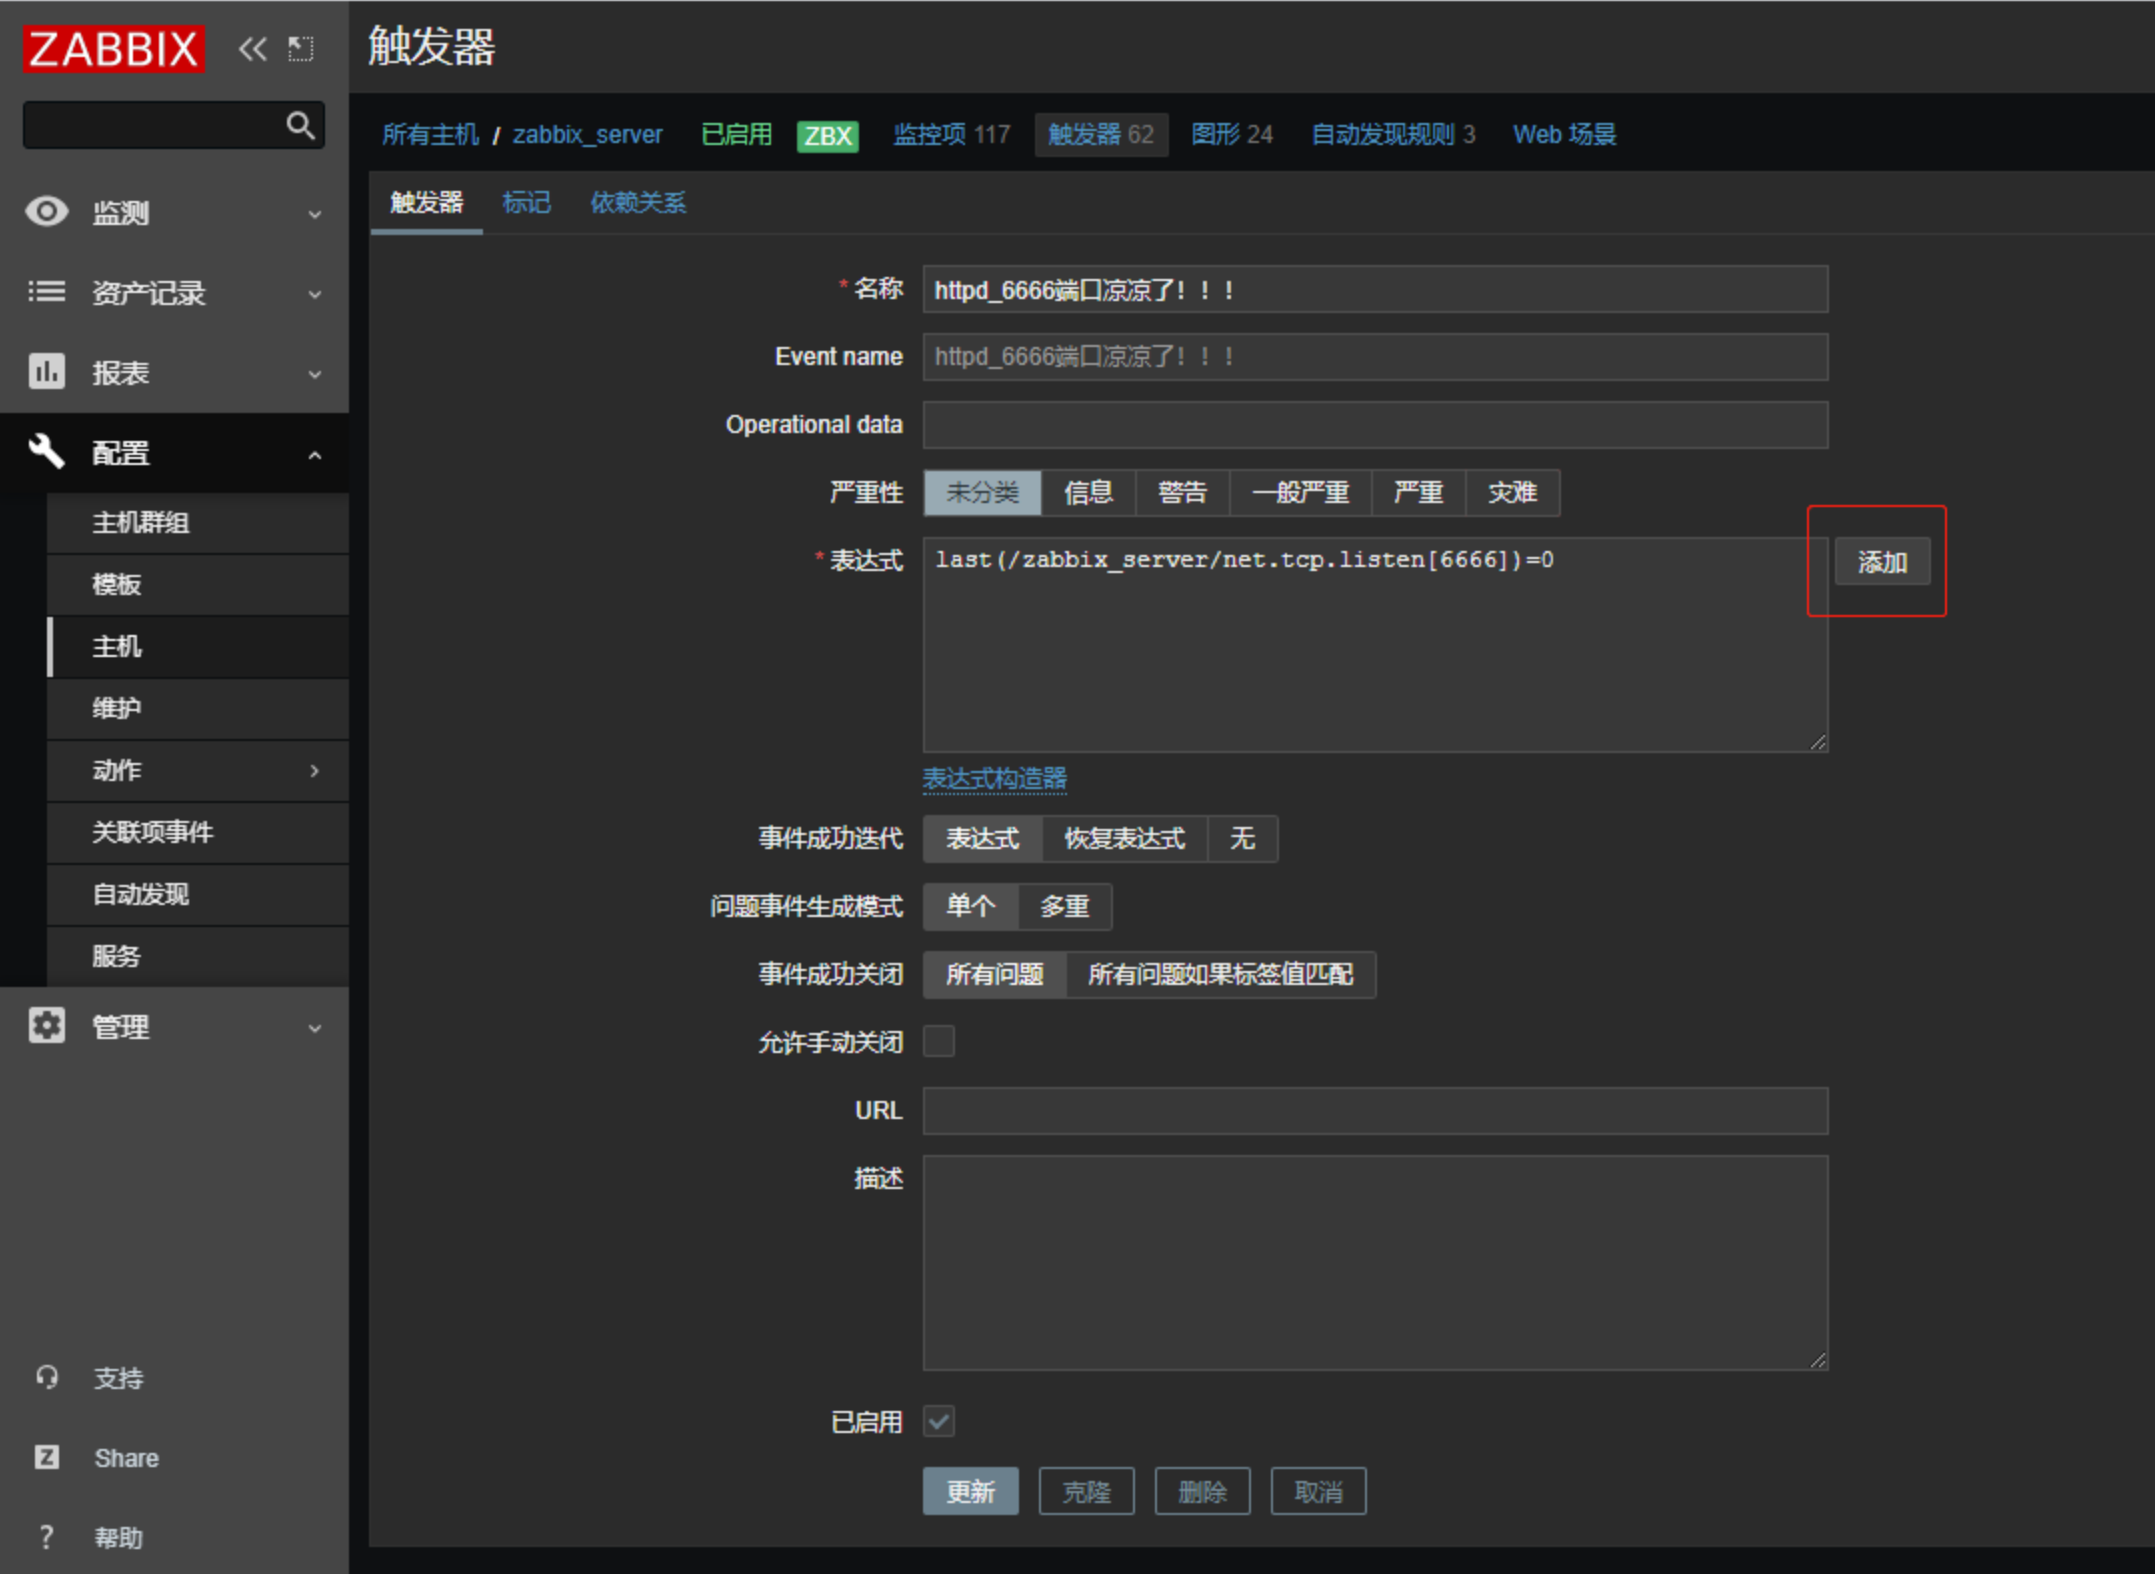Switch to the 依赖关系 tab
Screen dimensions: 2155x1574
(637, 203)
